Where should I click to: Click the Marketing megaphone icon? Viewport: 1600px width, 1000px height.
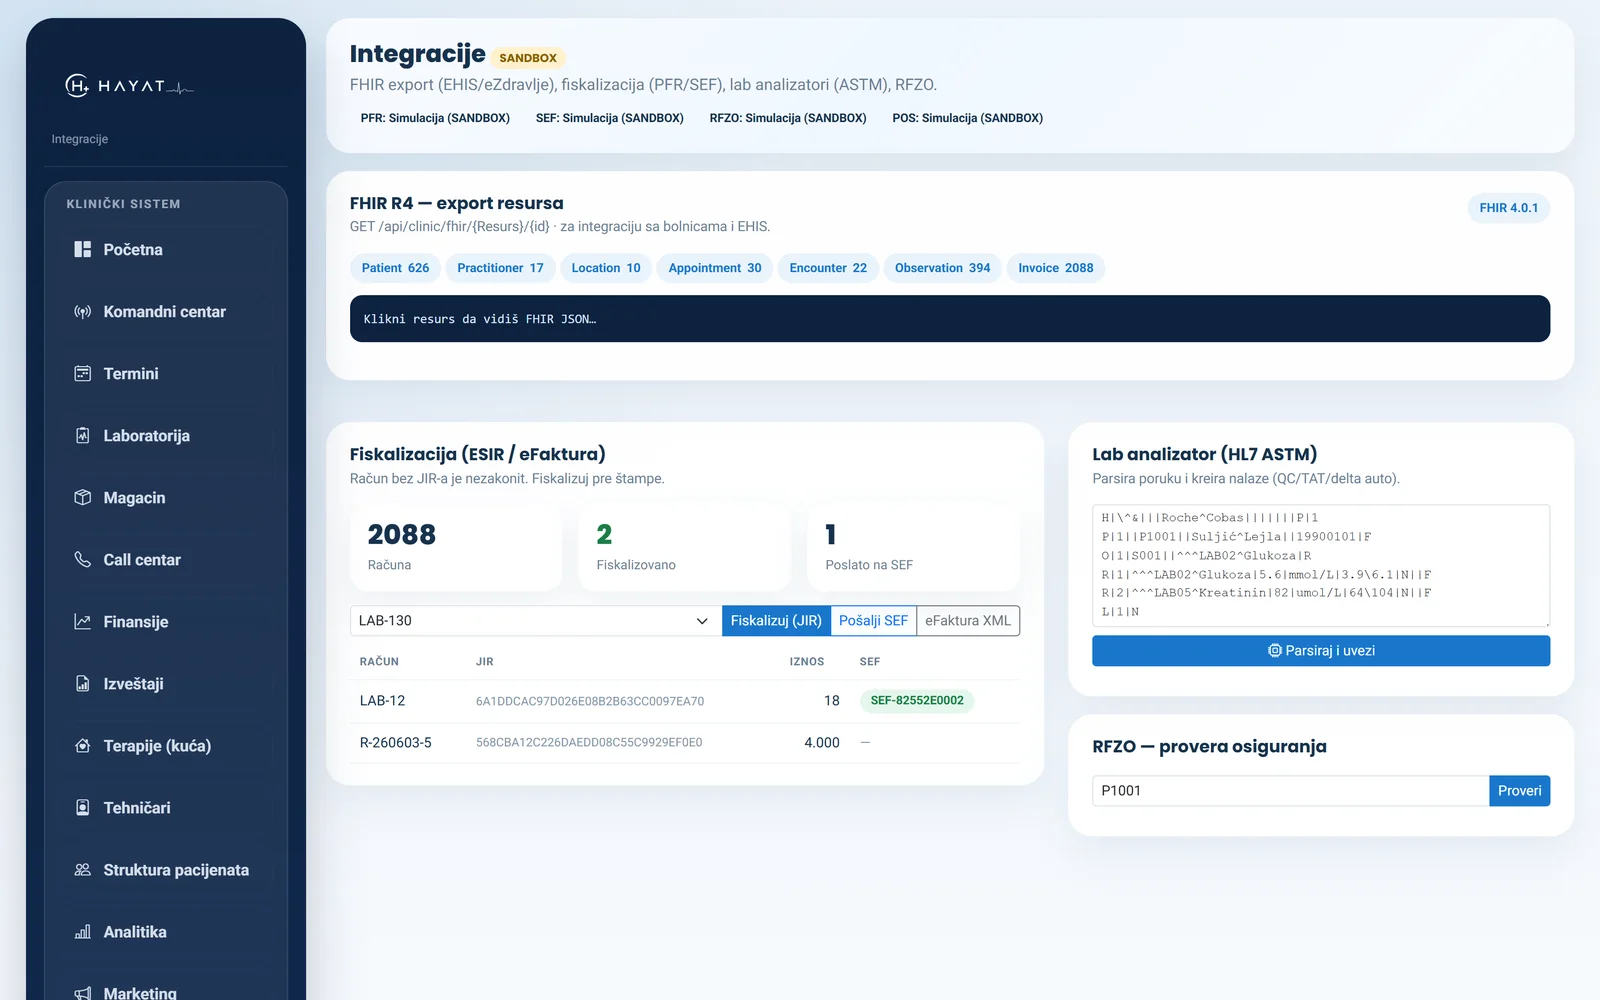coord(83,993)
